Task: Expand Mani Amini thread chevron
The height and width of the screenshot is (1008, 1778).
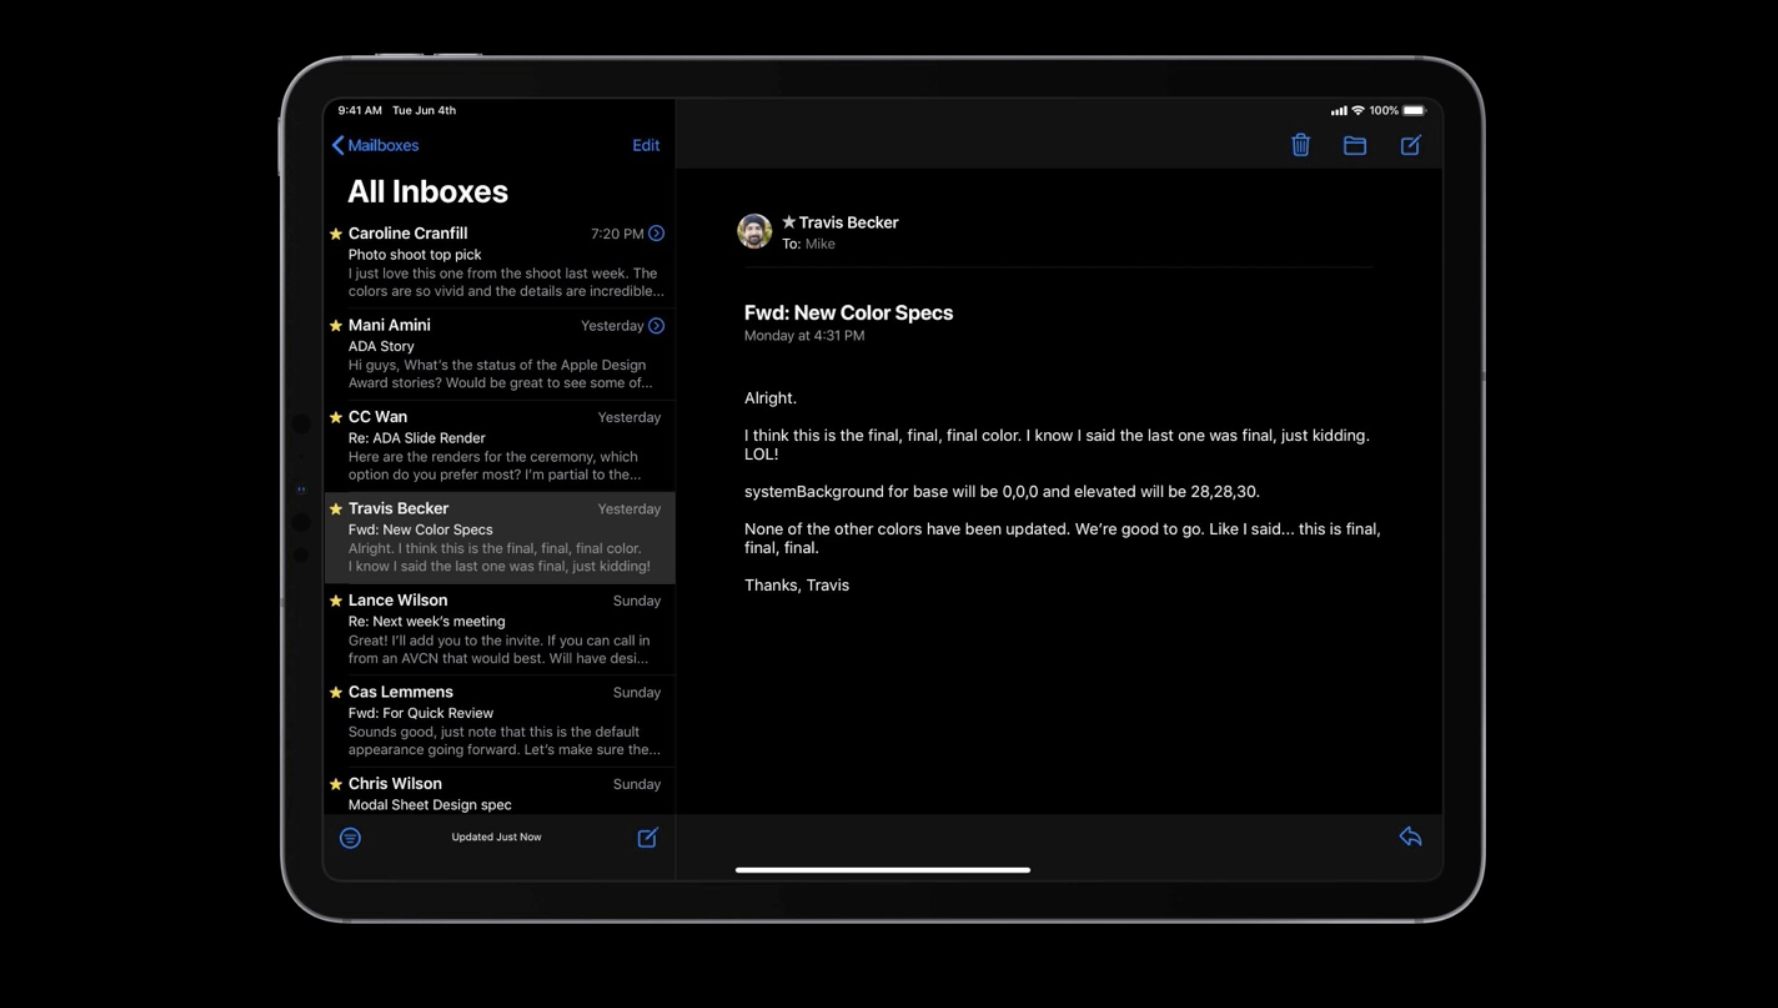Action: 656,326
